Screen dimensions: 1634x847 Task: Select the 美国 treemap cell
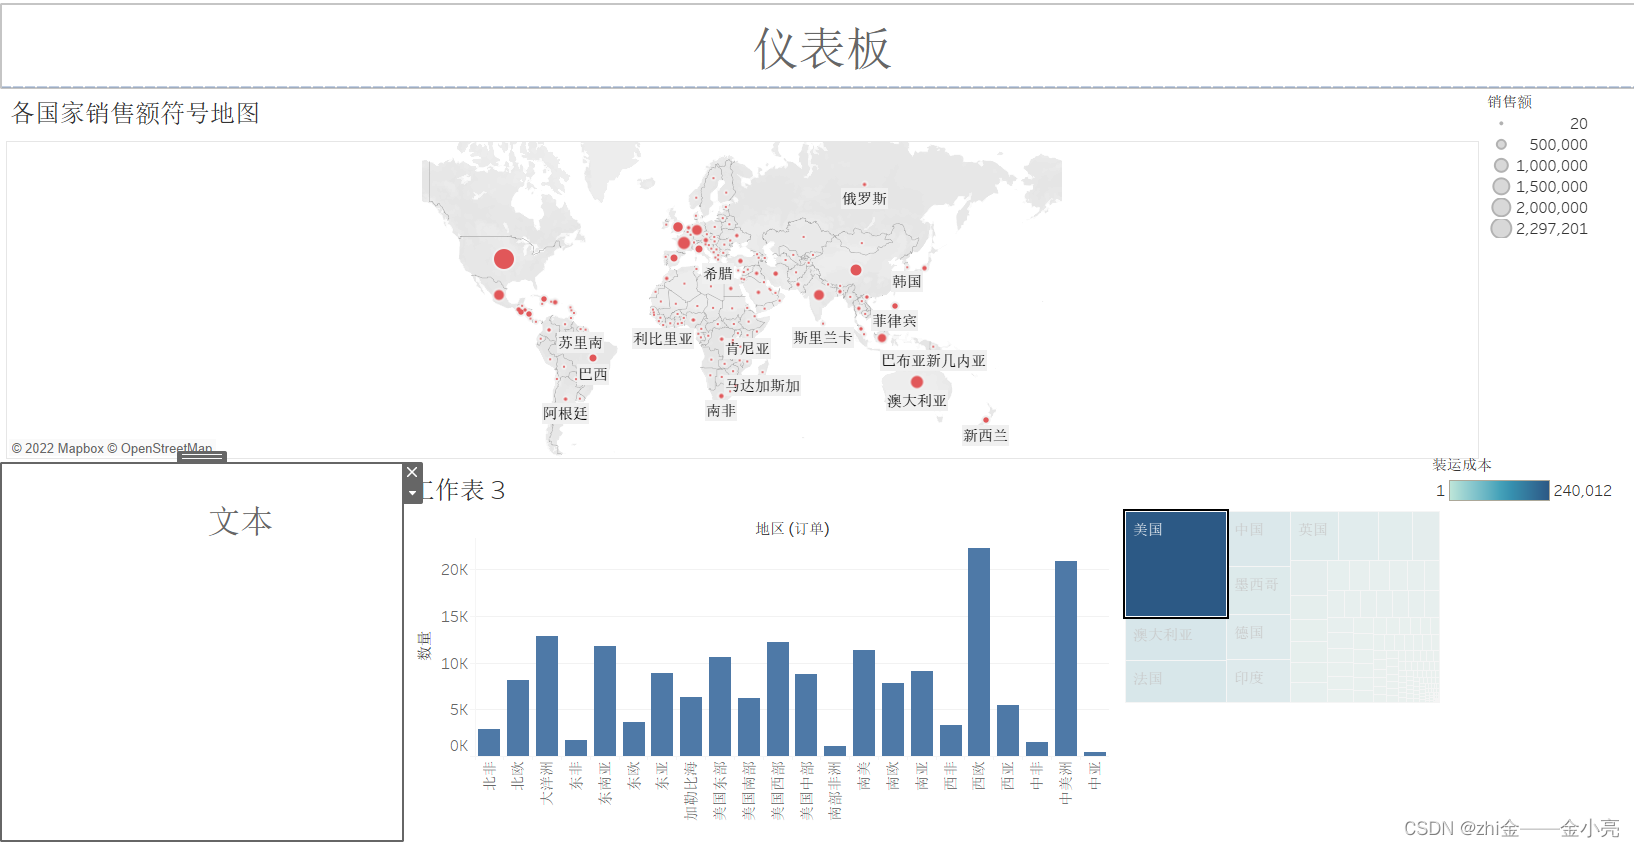(1176, 564)
